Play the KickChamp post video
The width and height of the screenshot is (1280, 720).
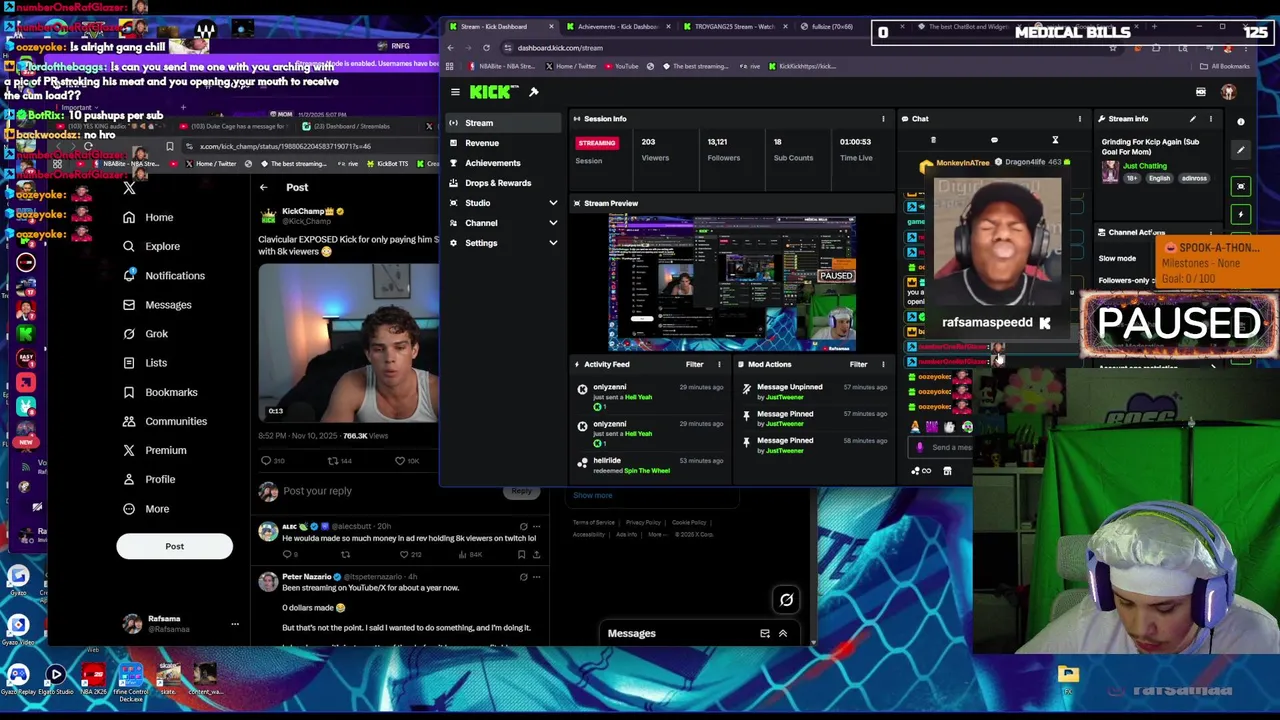[x=348, y=342]
